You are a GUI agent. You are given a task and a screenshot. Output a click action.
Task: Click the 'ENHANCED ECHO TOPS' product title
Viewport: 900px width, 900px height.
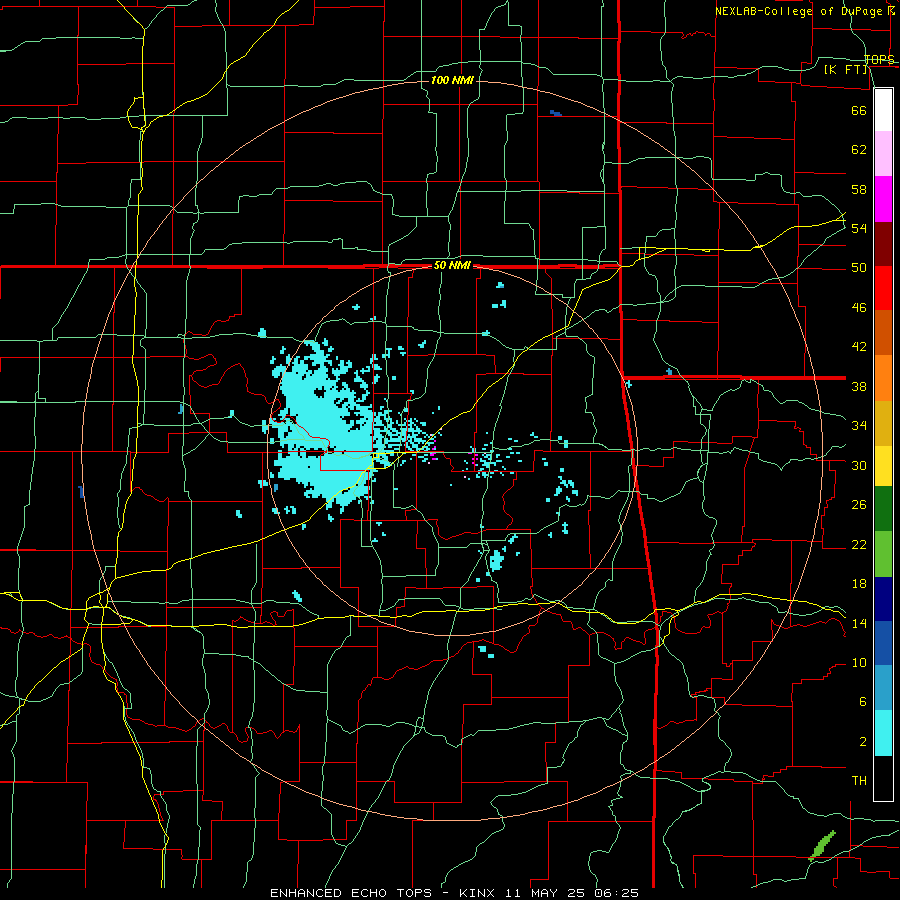[x=351, y=893]
